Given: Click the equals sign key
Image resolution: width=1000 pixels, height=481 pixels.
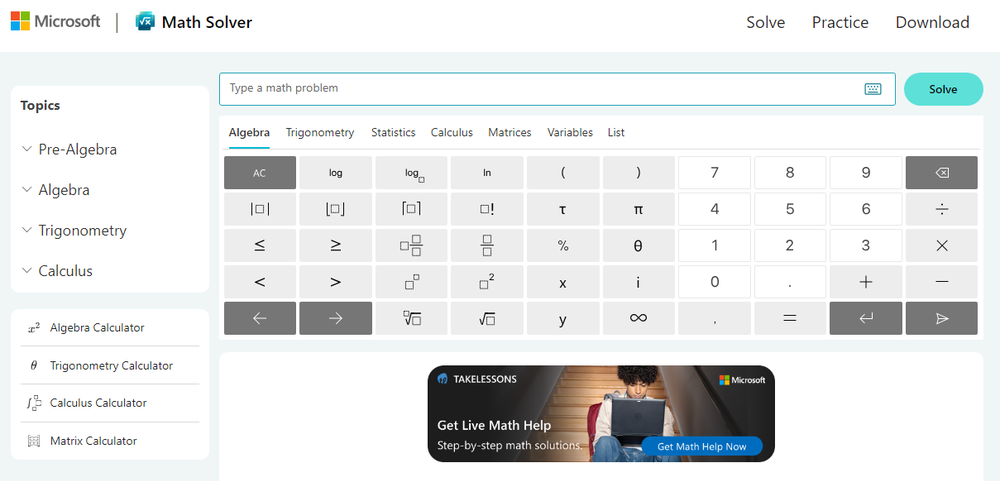Looking at the screenshot, I should click(790, 318).
